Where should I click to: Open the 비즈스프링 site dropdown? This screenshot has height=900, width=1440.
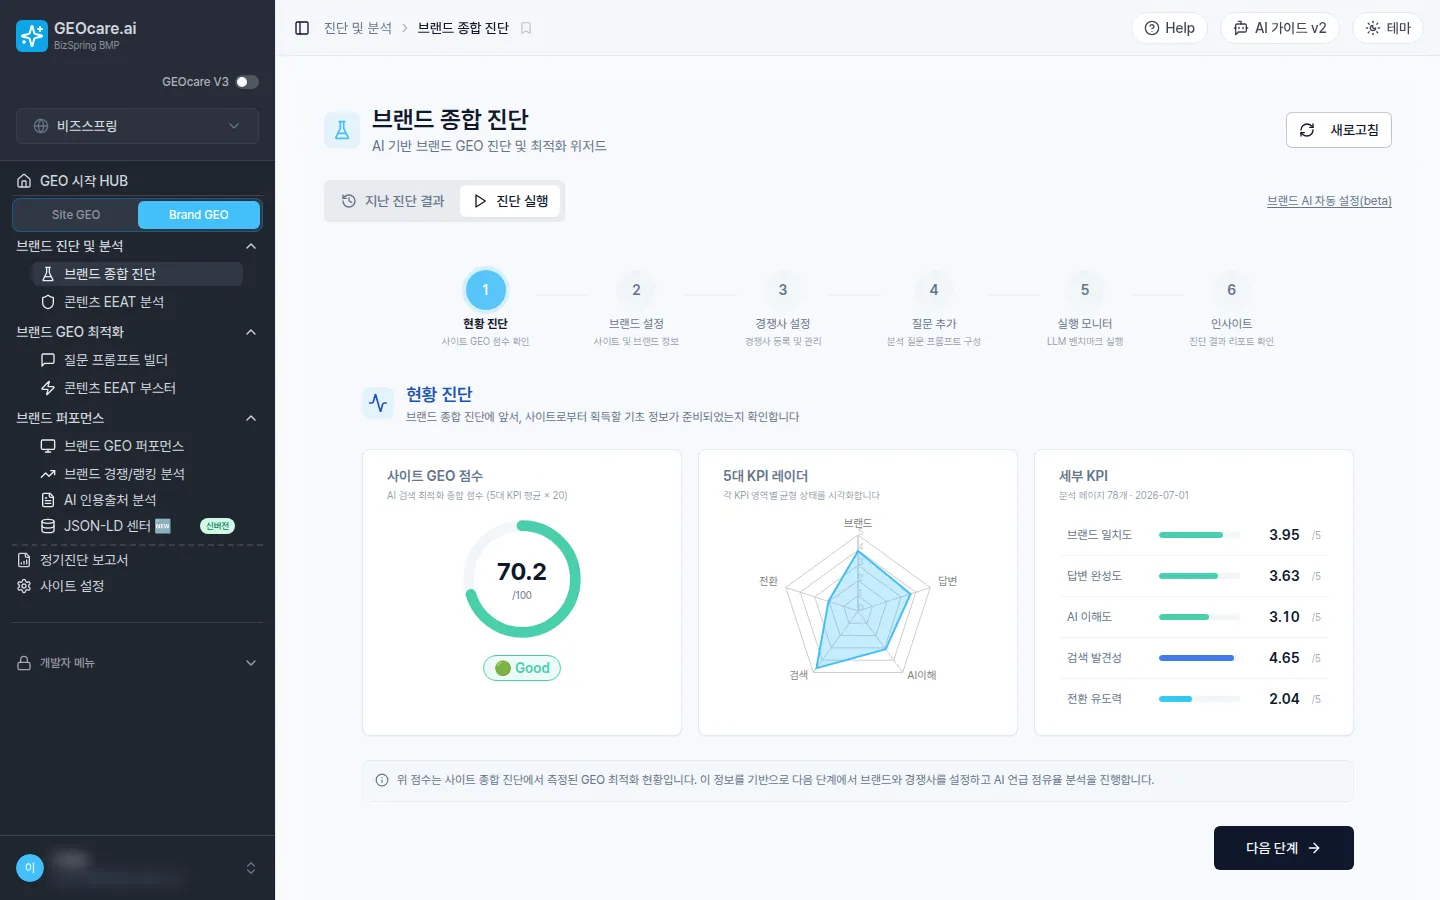(x=137, y=126)
